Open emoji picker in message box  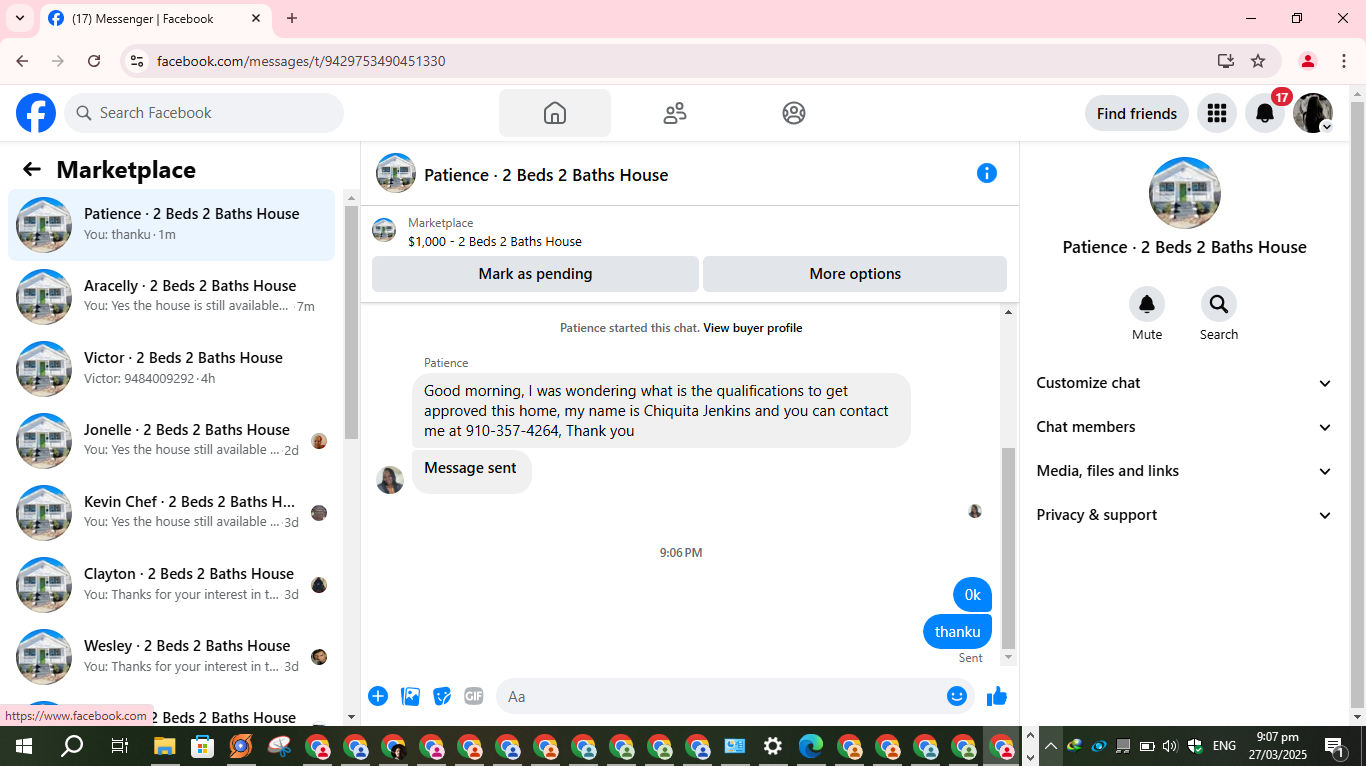pos(957,696)
